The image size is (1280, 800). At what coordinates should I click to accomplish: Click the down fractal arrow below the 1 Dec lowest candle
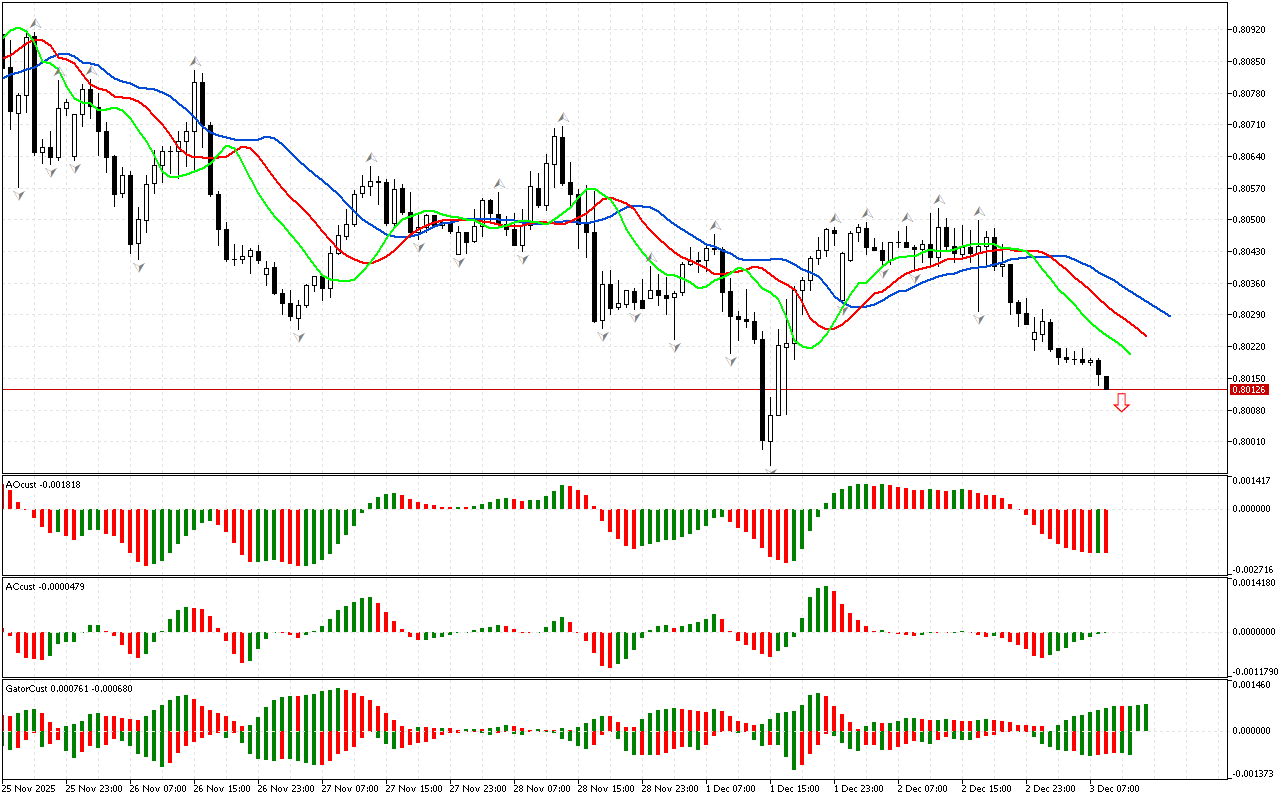pyautogui.click(x=771, y=468)
